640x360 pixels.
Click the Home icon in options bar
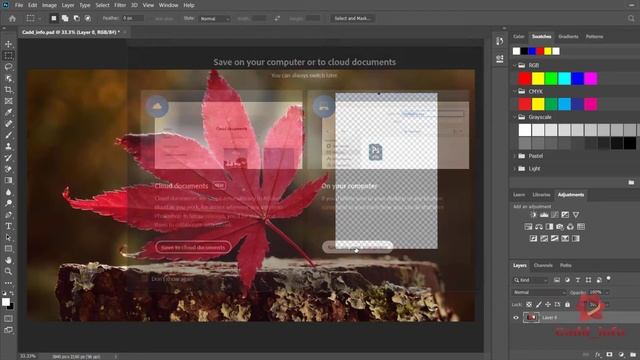[12, 18]
